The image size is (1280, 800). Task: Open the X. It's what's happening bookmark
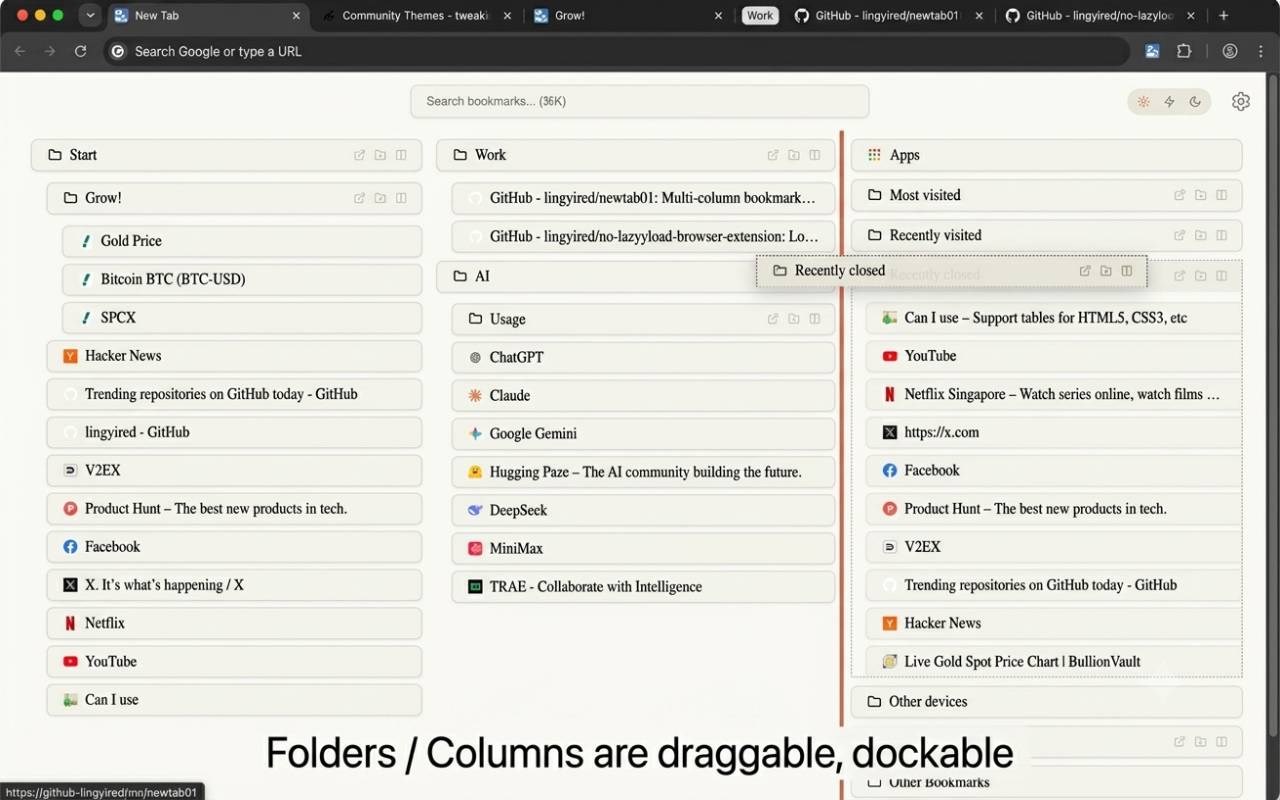[x=234, y=585]
